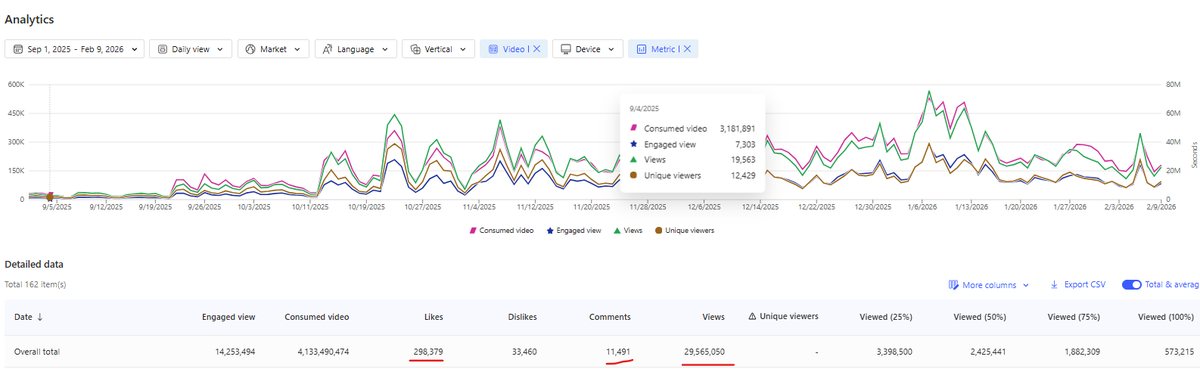Open the date range picker Sep 1, 2025 - Feb 9, 2026
Screen dimensions: 1200x369
[75, 48]
